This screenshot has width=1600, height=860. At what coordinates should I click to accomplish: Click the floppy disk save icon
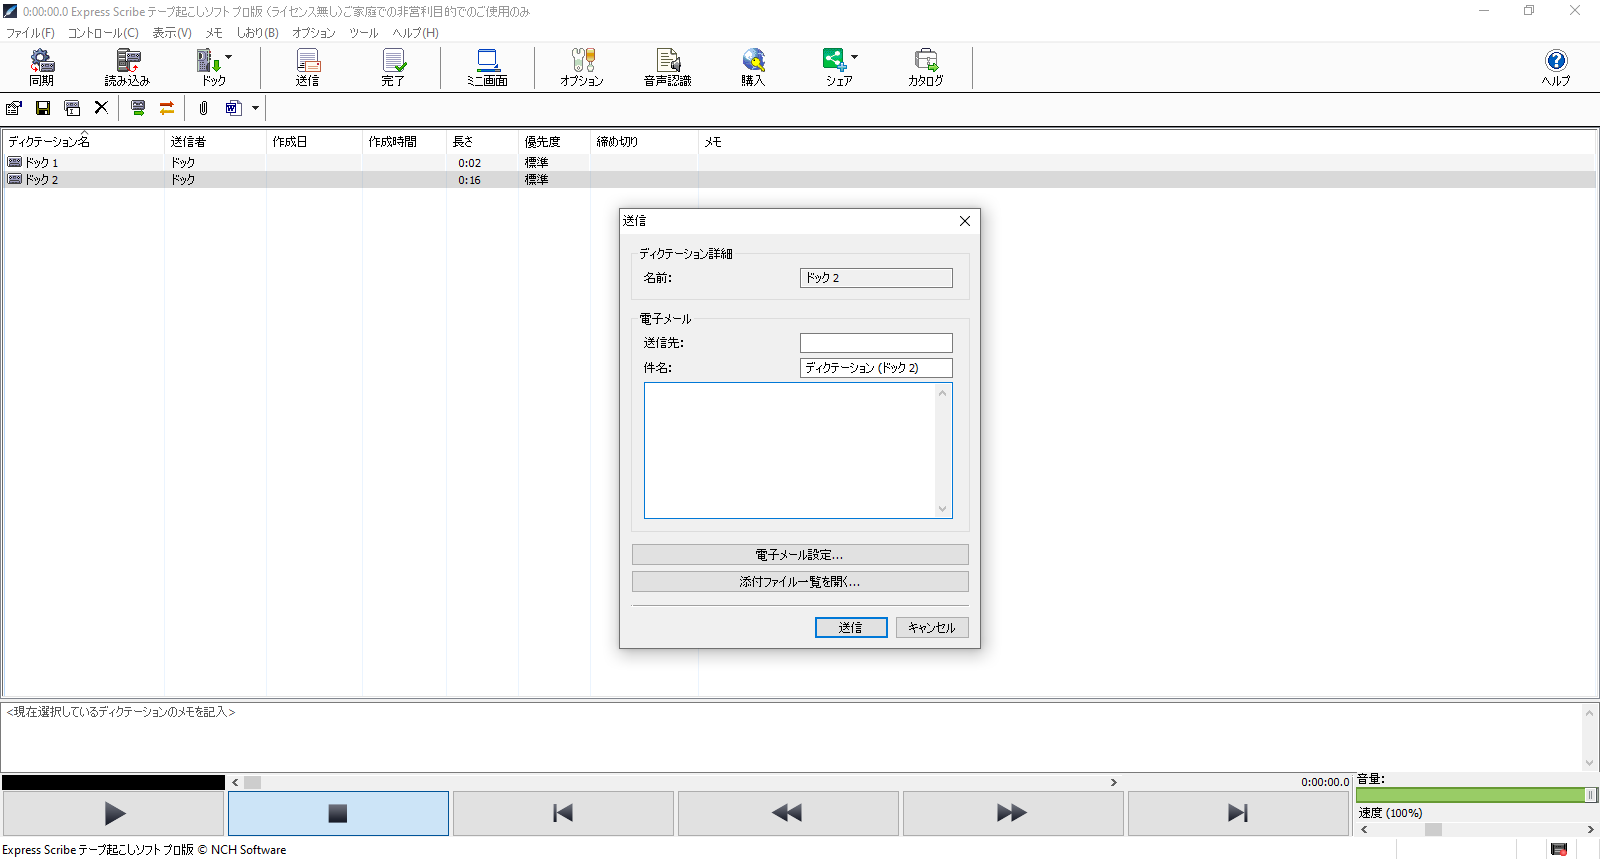tap(43, 108)
